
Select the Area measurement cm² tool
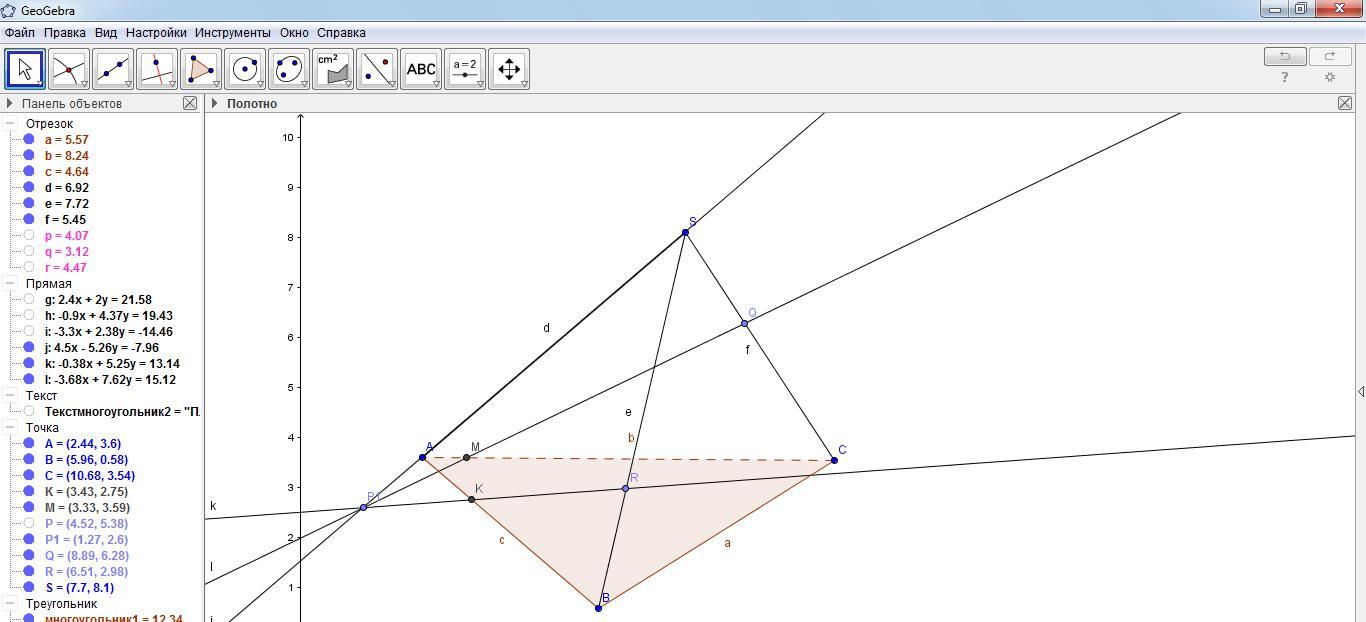point(333,69)
